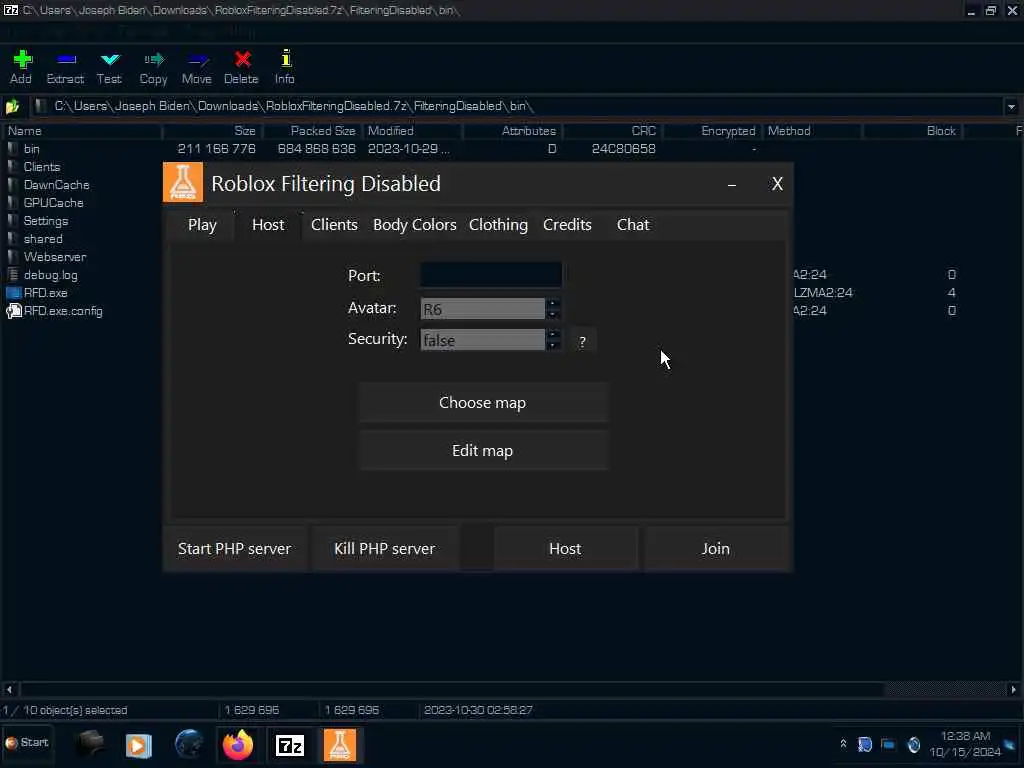The height and width of the screenshot is (768, 1024).
Task: Click Kill PHP server button
Action: pos(384,549)
